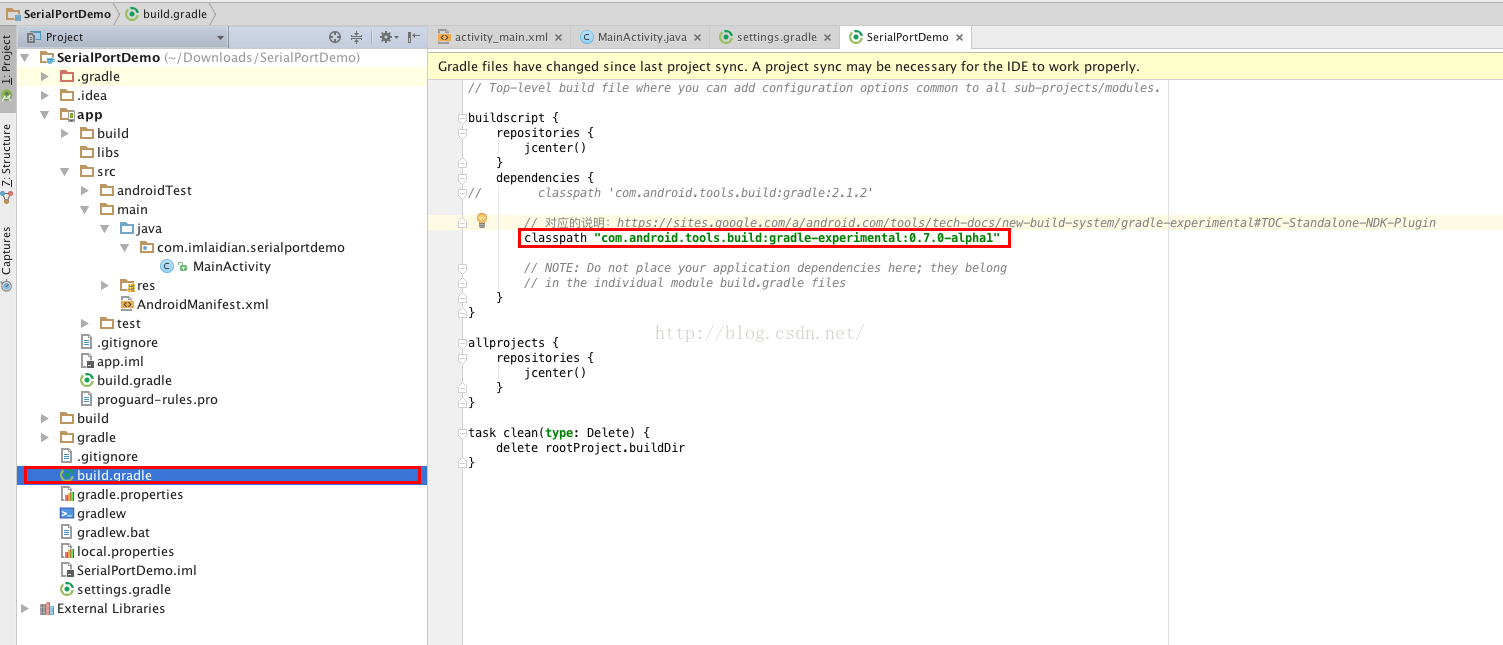Switch to the MainActivity.java tab
This screenshot has width=1503, height=645.
point(641,37)
